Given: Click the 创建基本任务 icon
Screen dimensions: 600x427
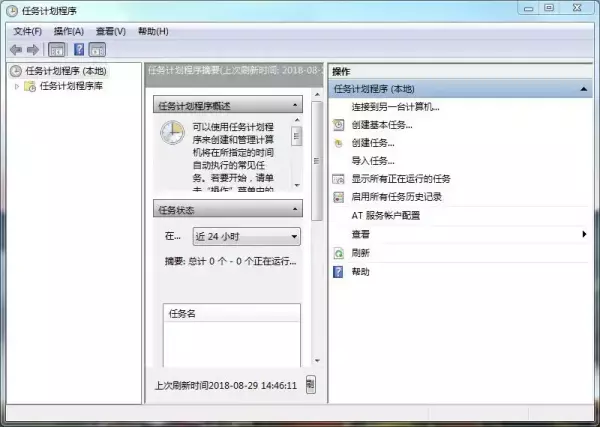Looking at the screenshot, I should point(338,125).
